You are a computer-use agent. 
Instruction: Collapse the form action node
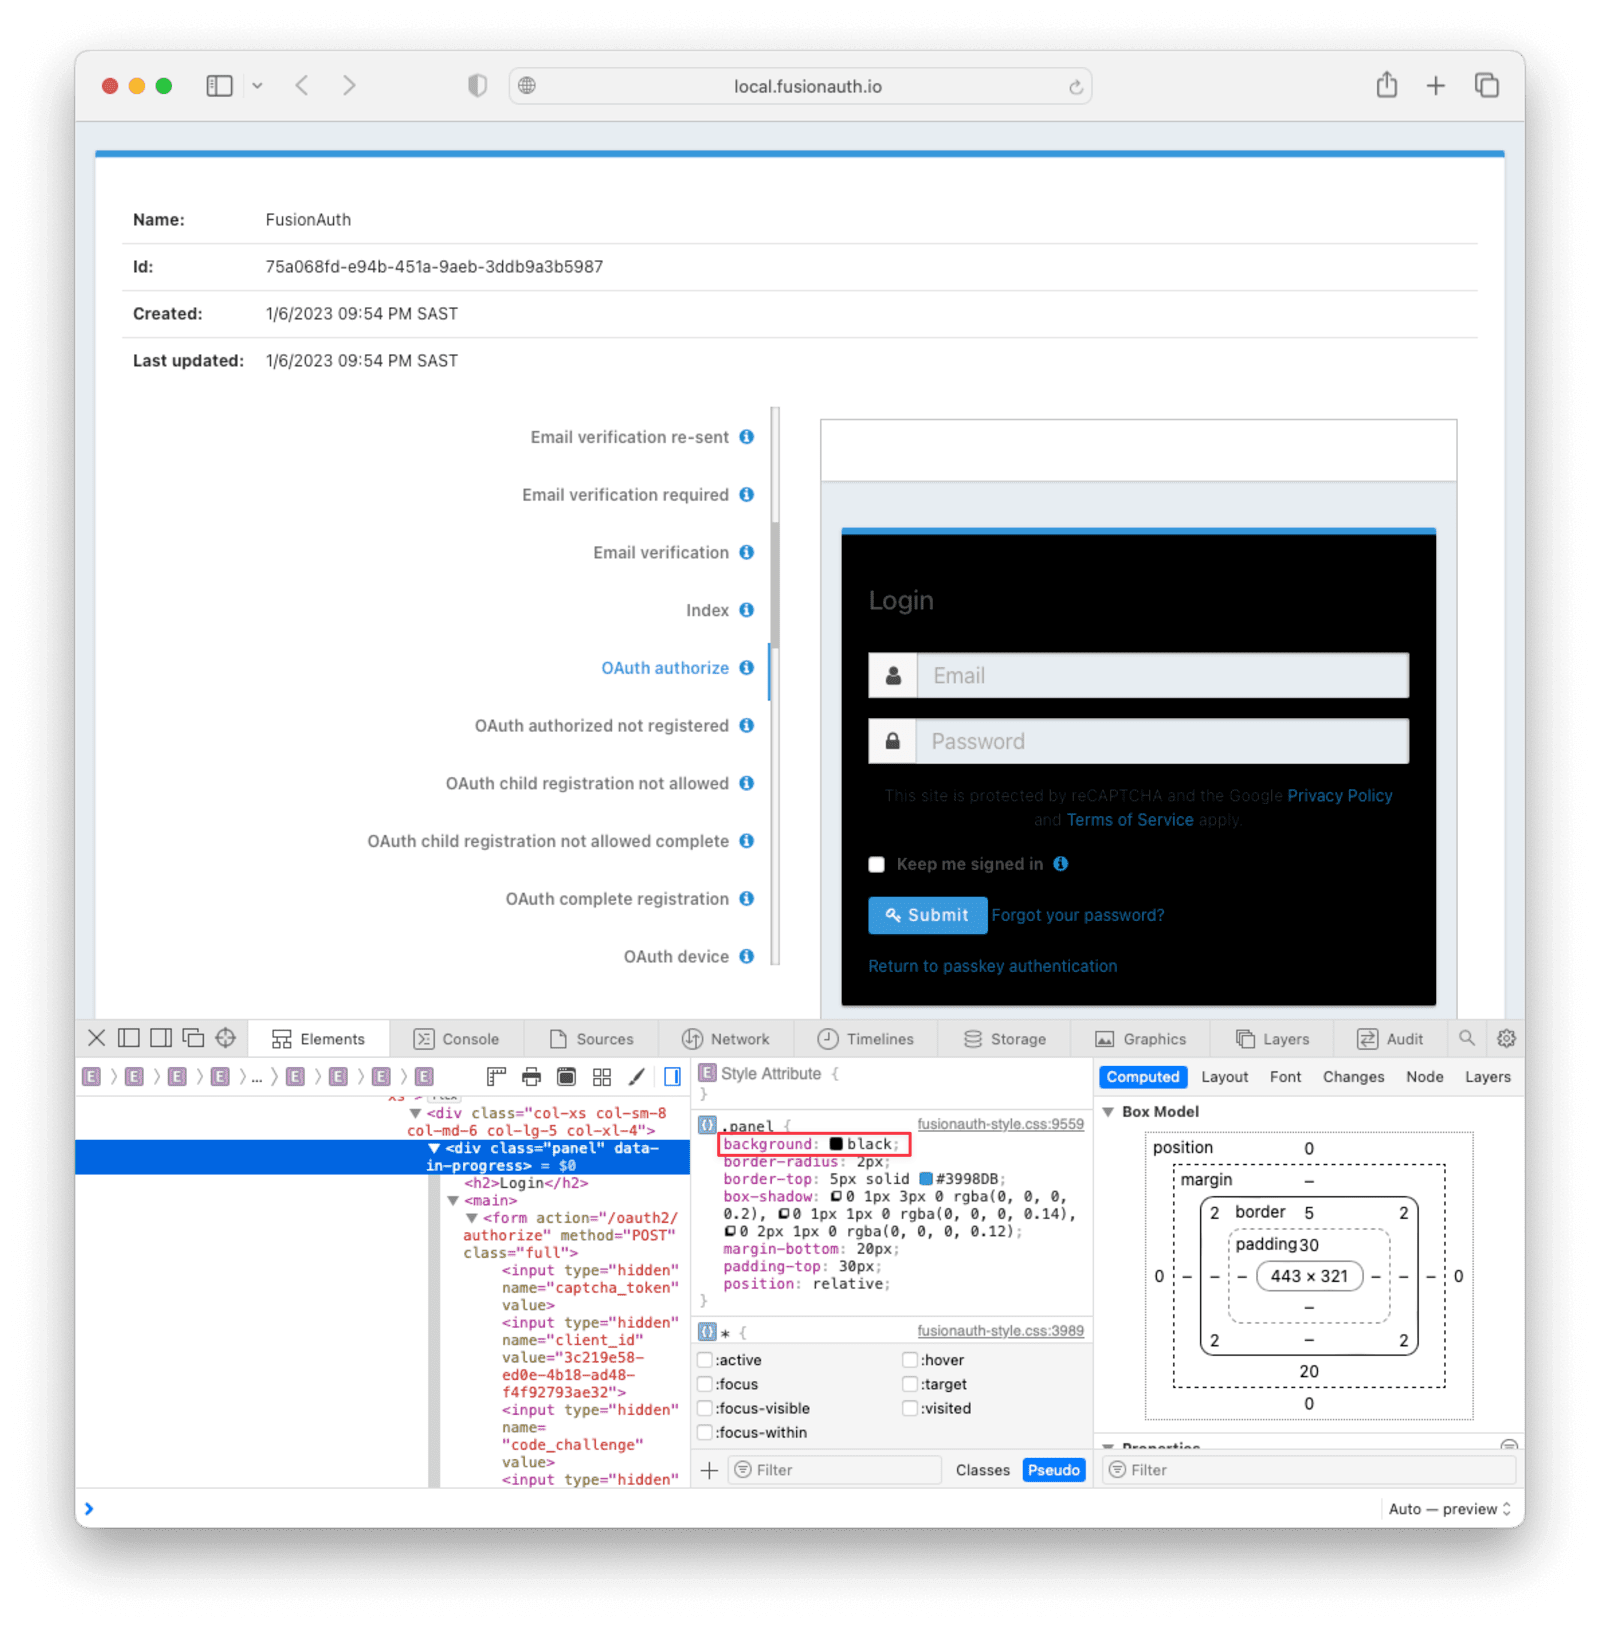click(472, 1218)
